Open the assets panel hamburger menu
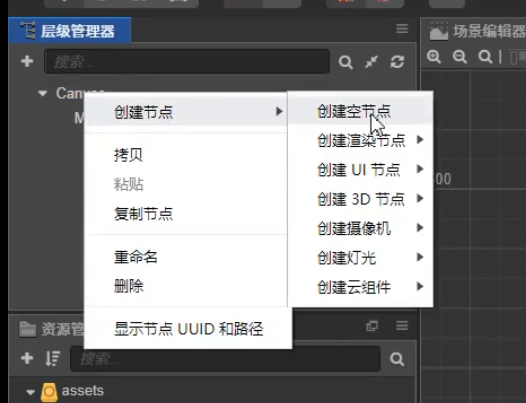526x403 pixels. (x=402, y=325)
